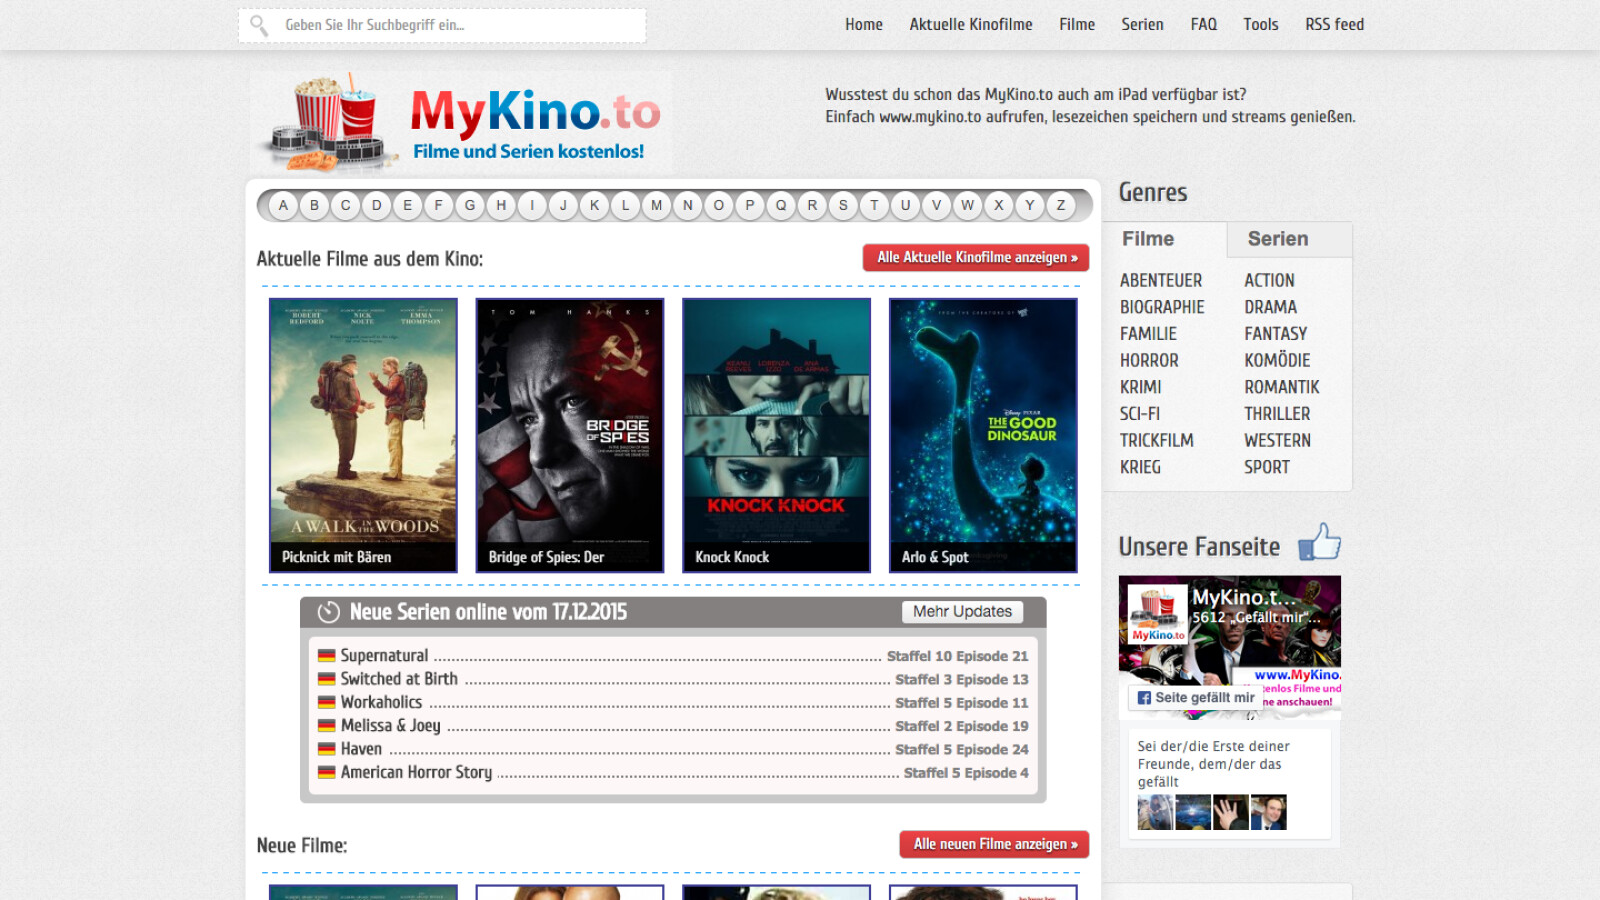Select letter Z in the alphabet bar
1600x900 pixels.
tap(1060, 205)
